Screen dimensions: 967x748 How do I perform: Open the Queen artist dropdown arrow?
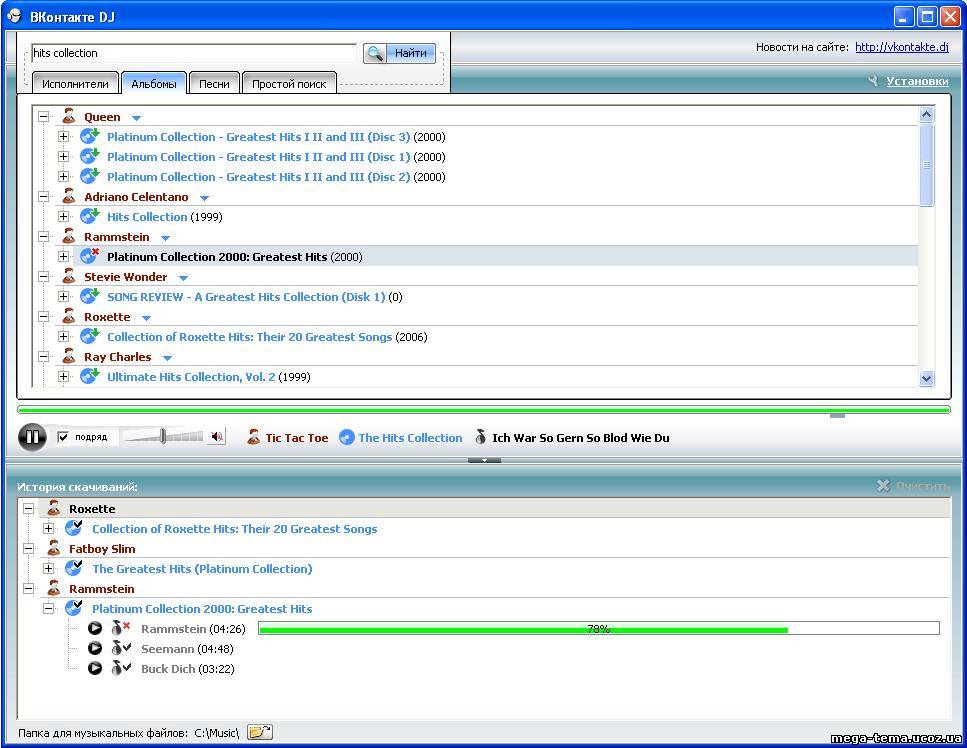[136, 118]
